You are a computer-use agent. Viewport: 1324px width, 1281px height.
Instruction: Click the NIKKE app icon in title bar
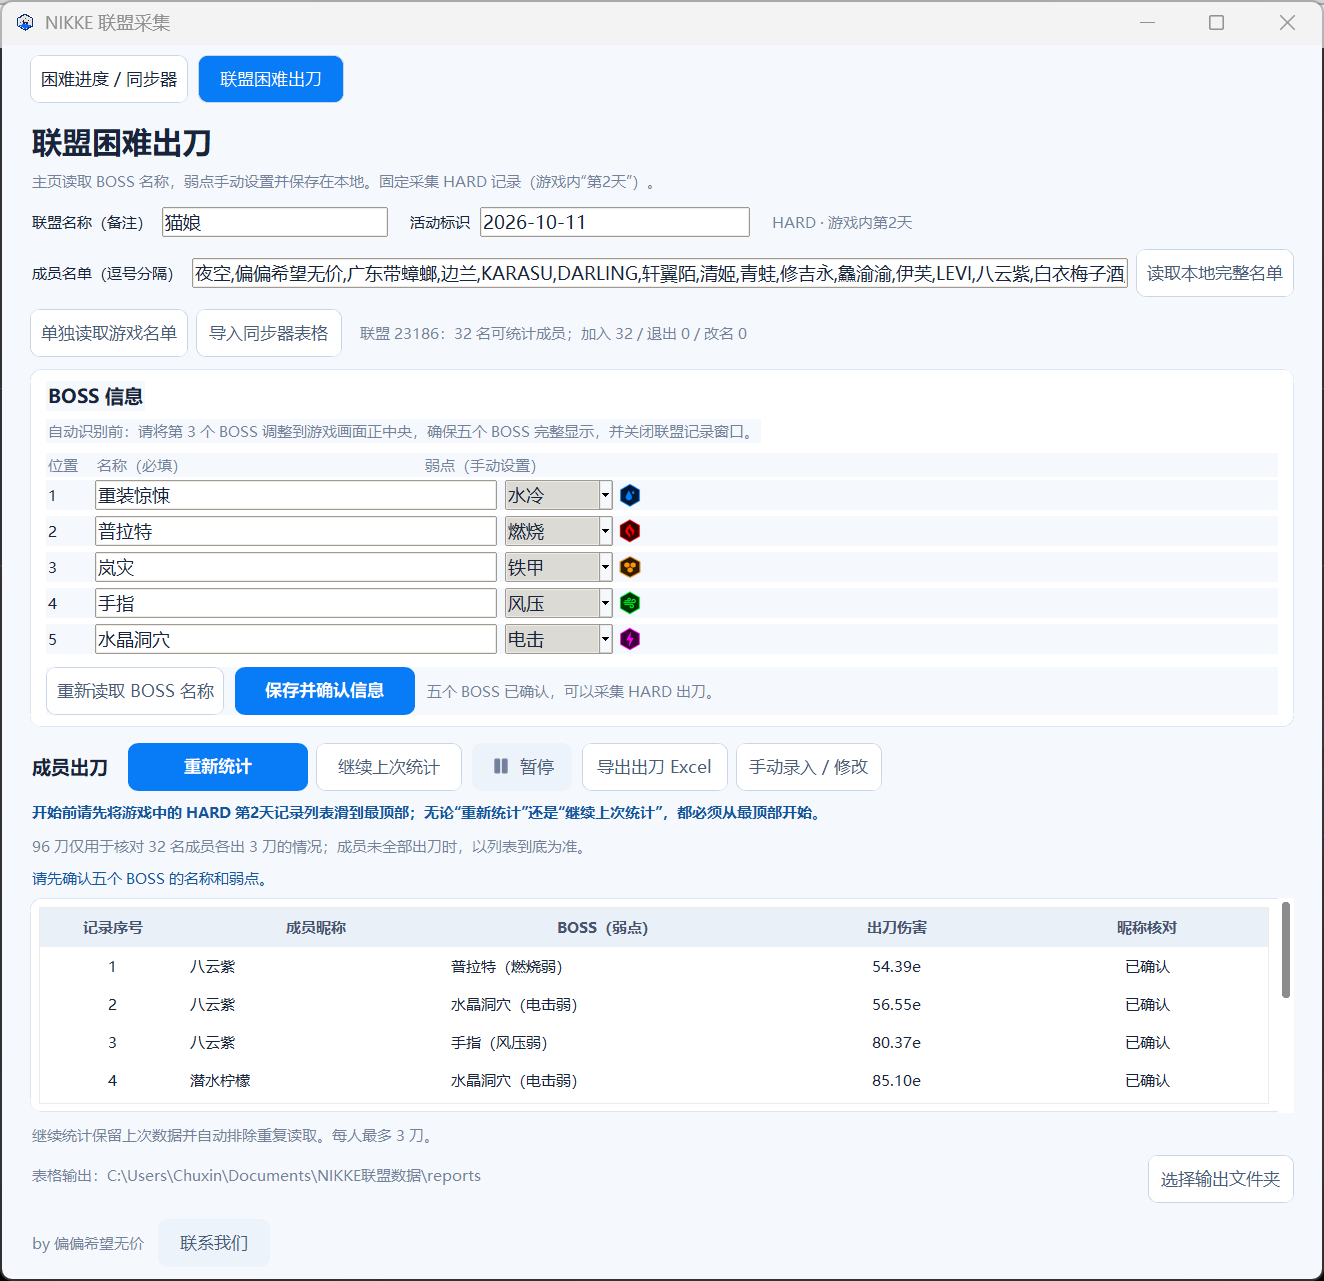coord(25,22)
